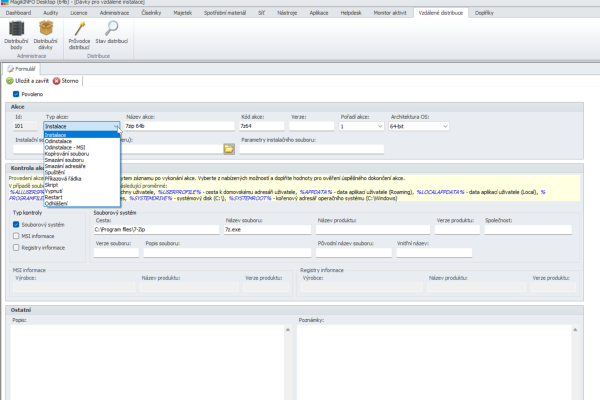Open Stav distribucí magnifier icon
This screenshot has height=400, width=600.
pos(111,28)
